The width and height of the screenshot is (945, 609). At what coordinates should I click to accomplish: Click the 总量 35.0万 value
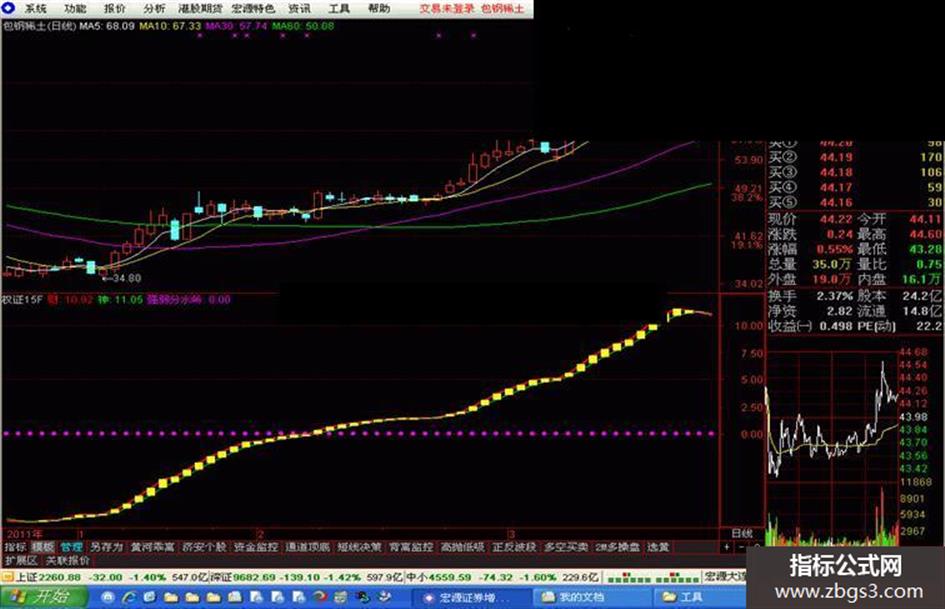[831, 264]
